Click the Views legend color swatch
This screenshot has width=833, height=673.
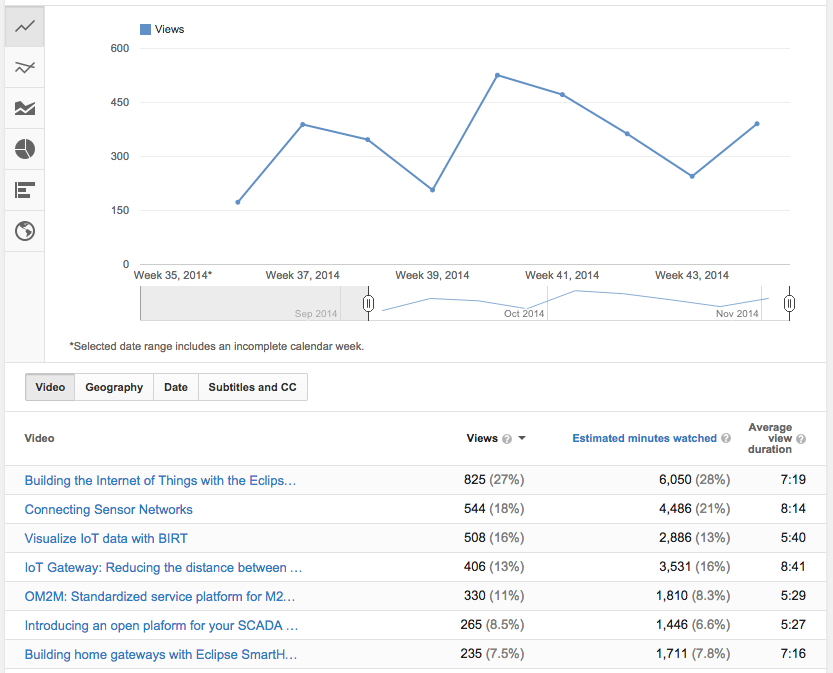click(x=145, y=29)
